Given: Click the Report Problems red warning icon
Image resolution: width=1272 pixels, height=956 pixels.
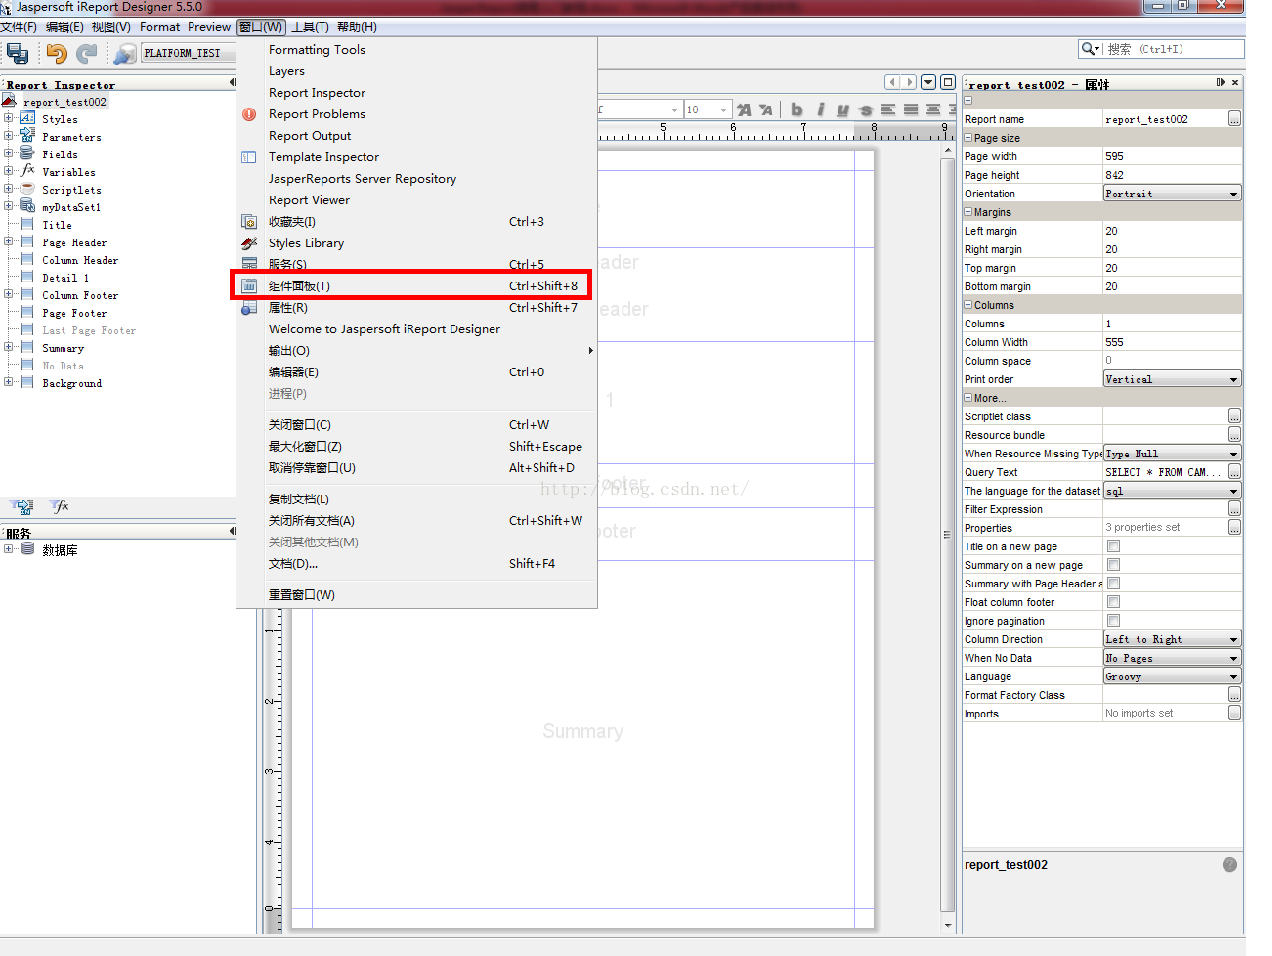Looking at the screenshot, I should tap(249, 114).
